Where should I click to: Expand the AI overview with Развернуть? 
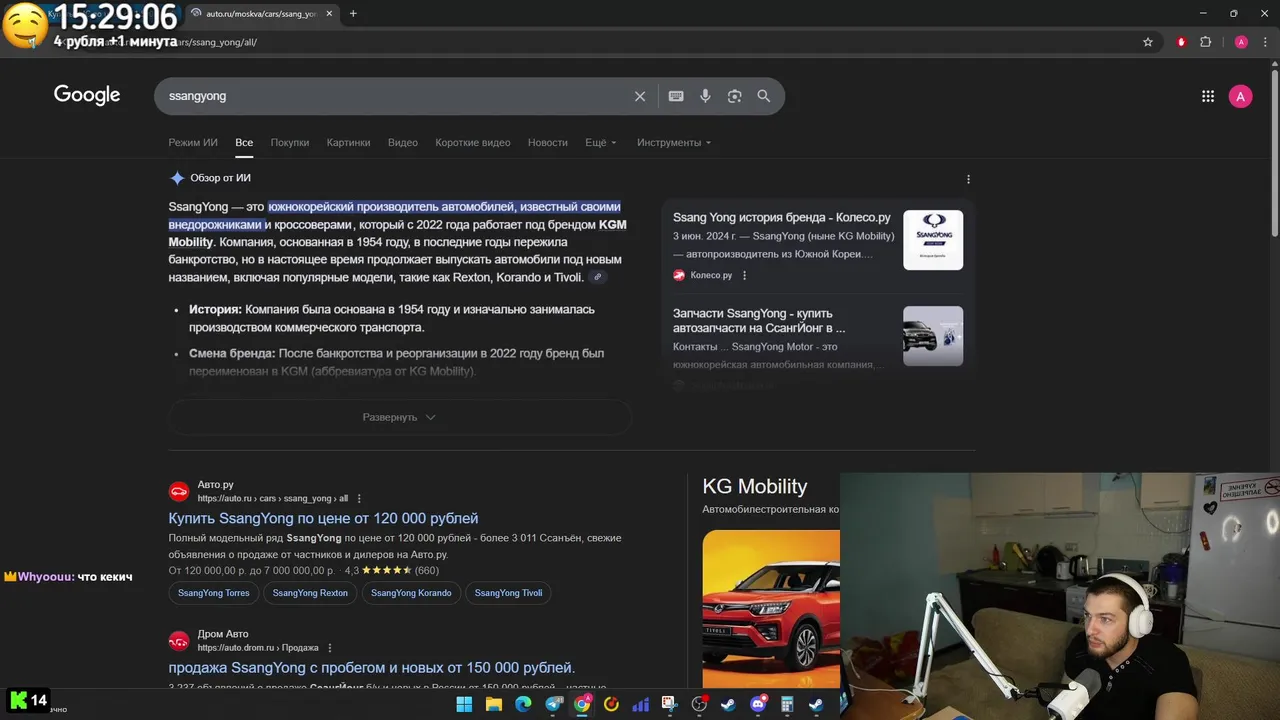[x=399, y=417]
